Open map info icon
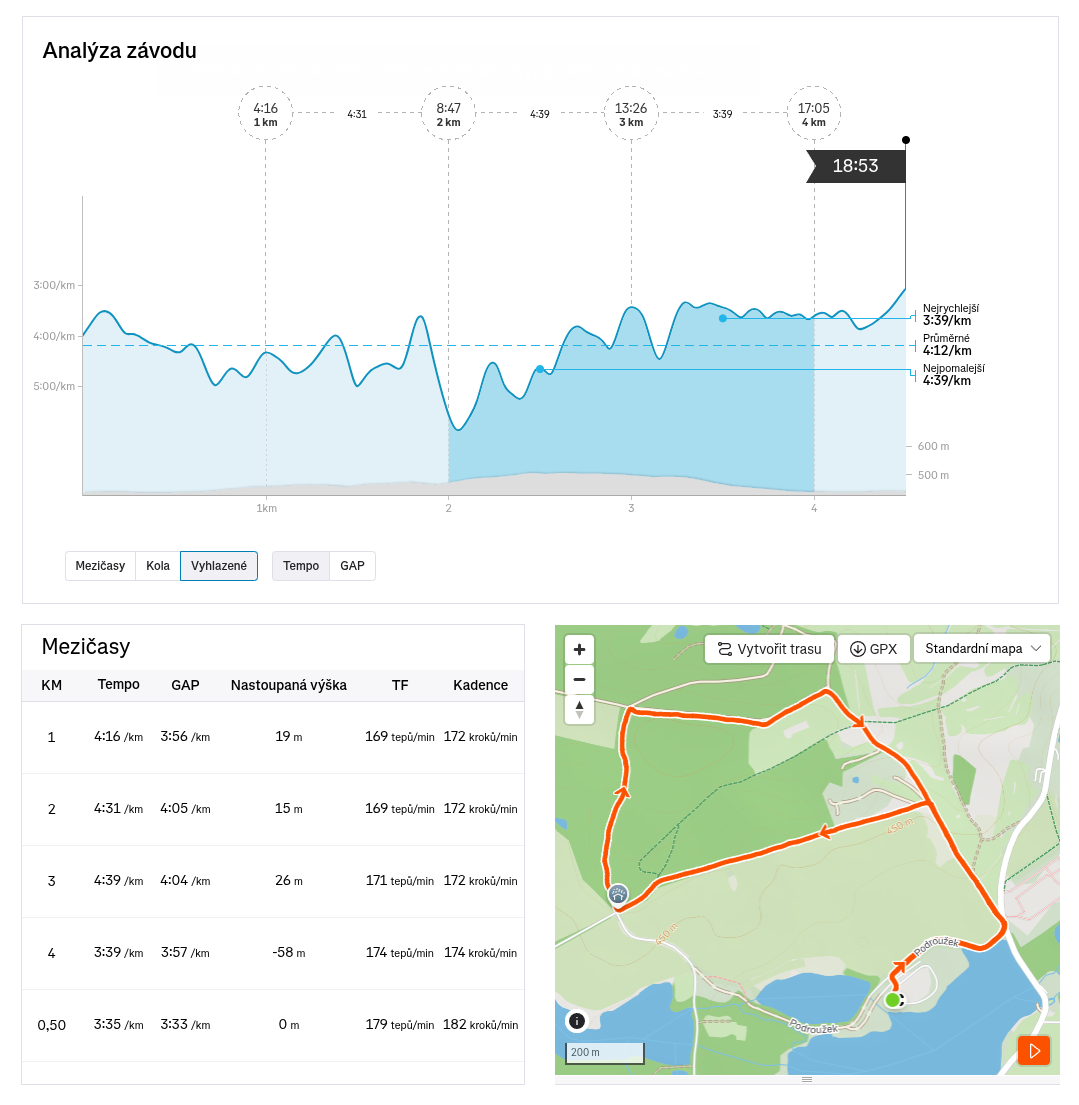The width and height of the screenshot is (1079, 1105). (577, 1020)
